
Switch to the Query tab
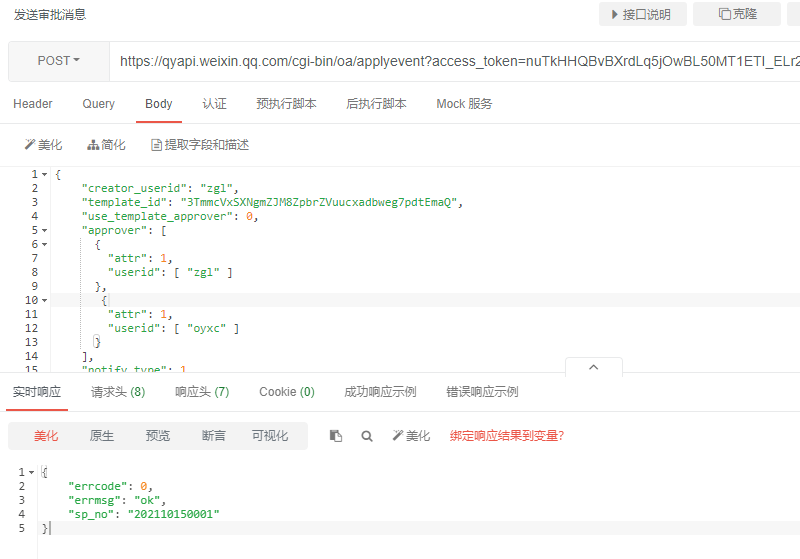coord(98,104)
